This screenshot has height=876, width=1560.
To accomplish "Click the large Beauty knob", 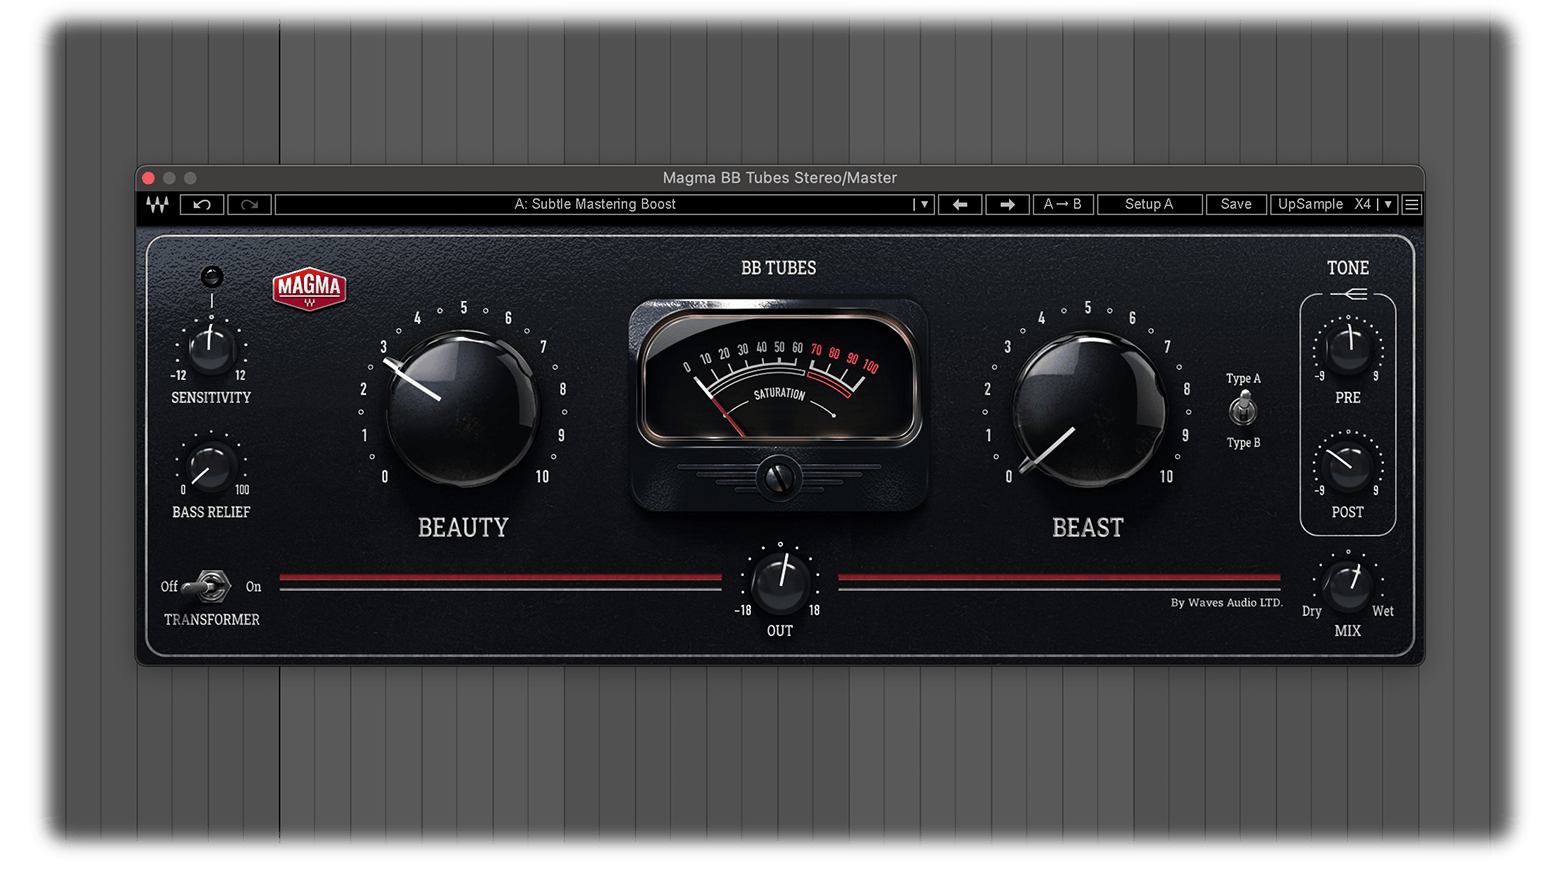I will (462, 408).
